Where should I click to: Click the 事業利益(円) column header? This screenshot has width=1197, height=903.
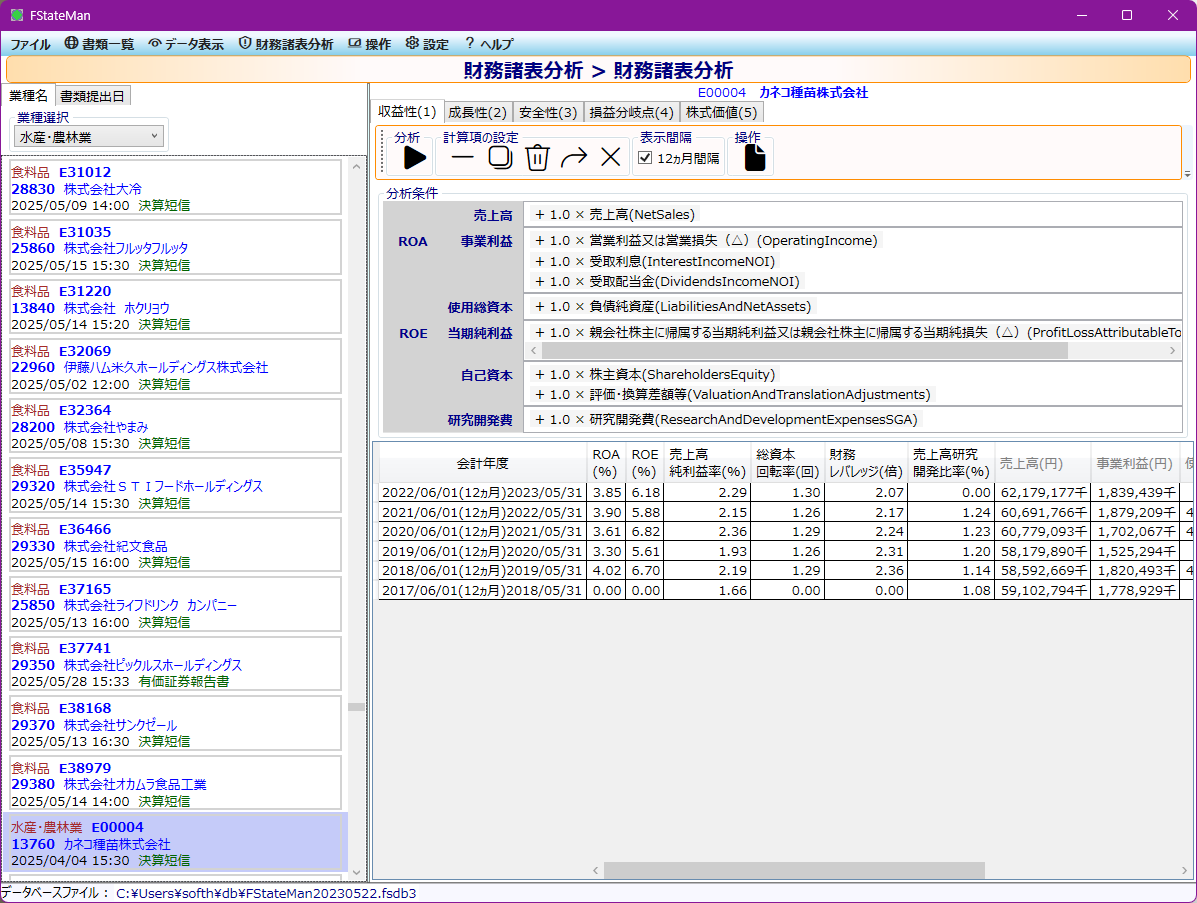(1134, 463)
